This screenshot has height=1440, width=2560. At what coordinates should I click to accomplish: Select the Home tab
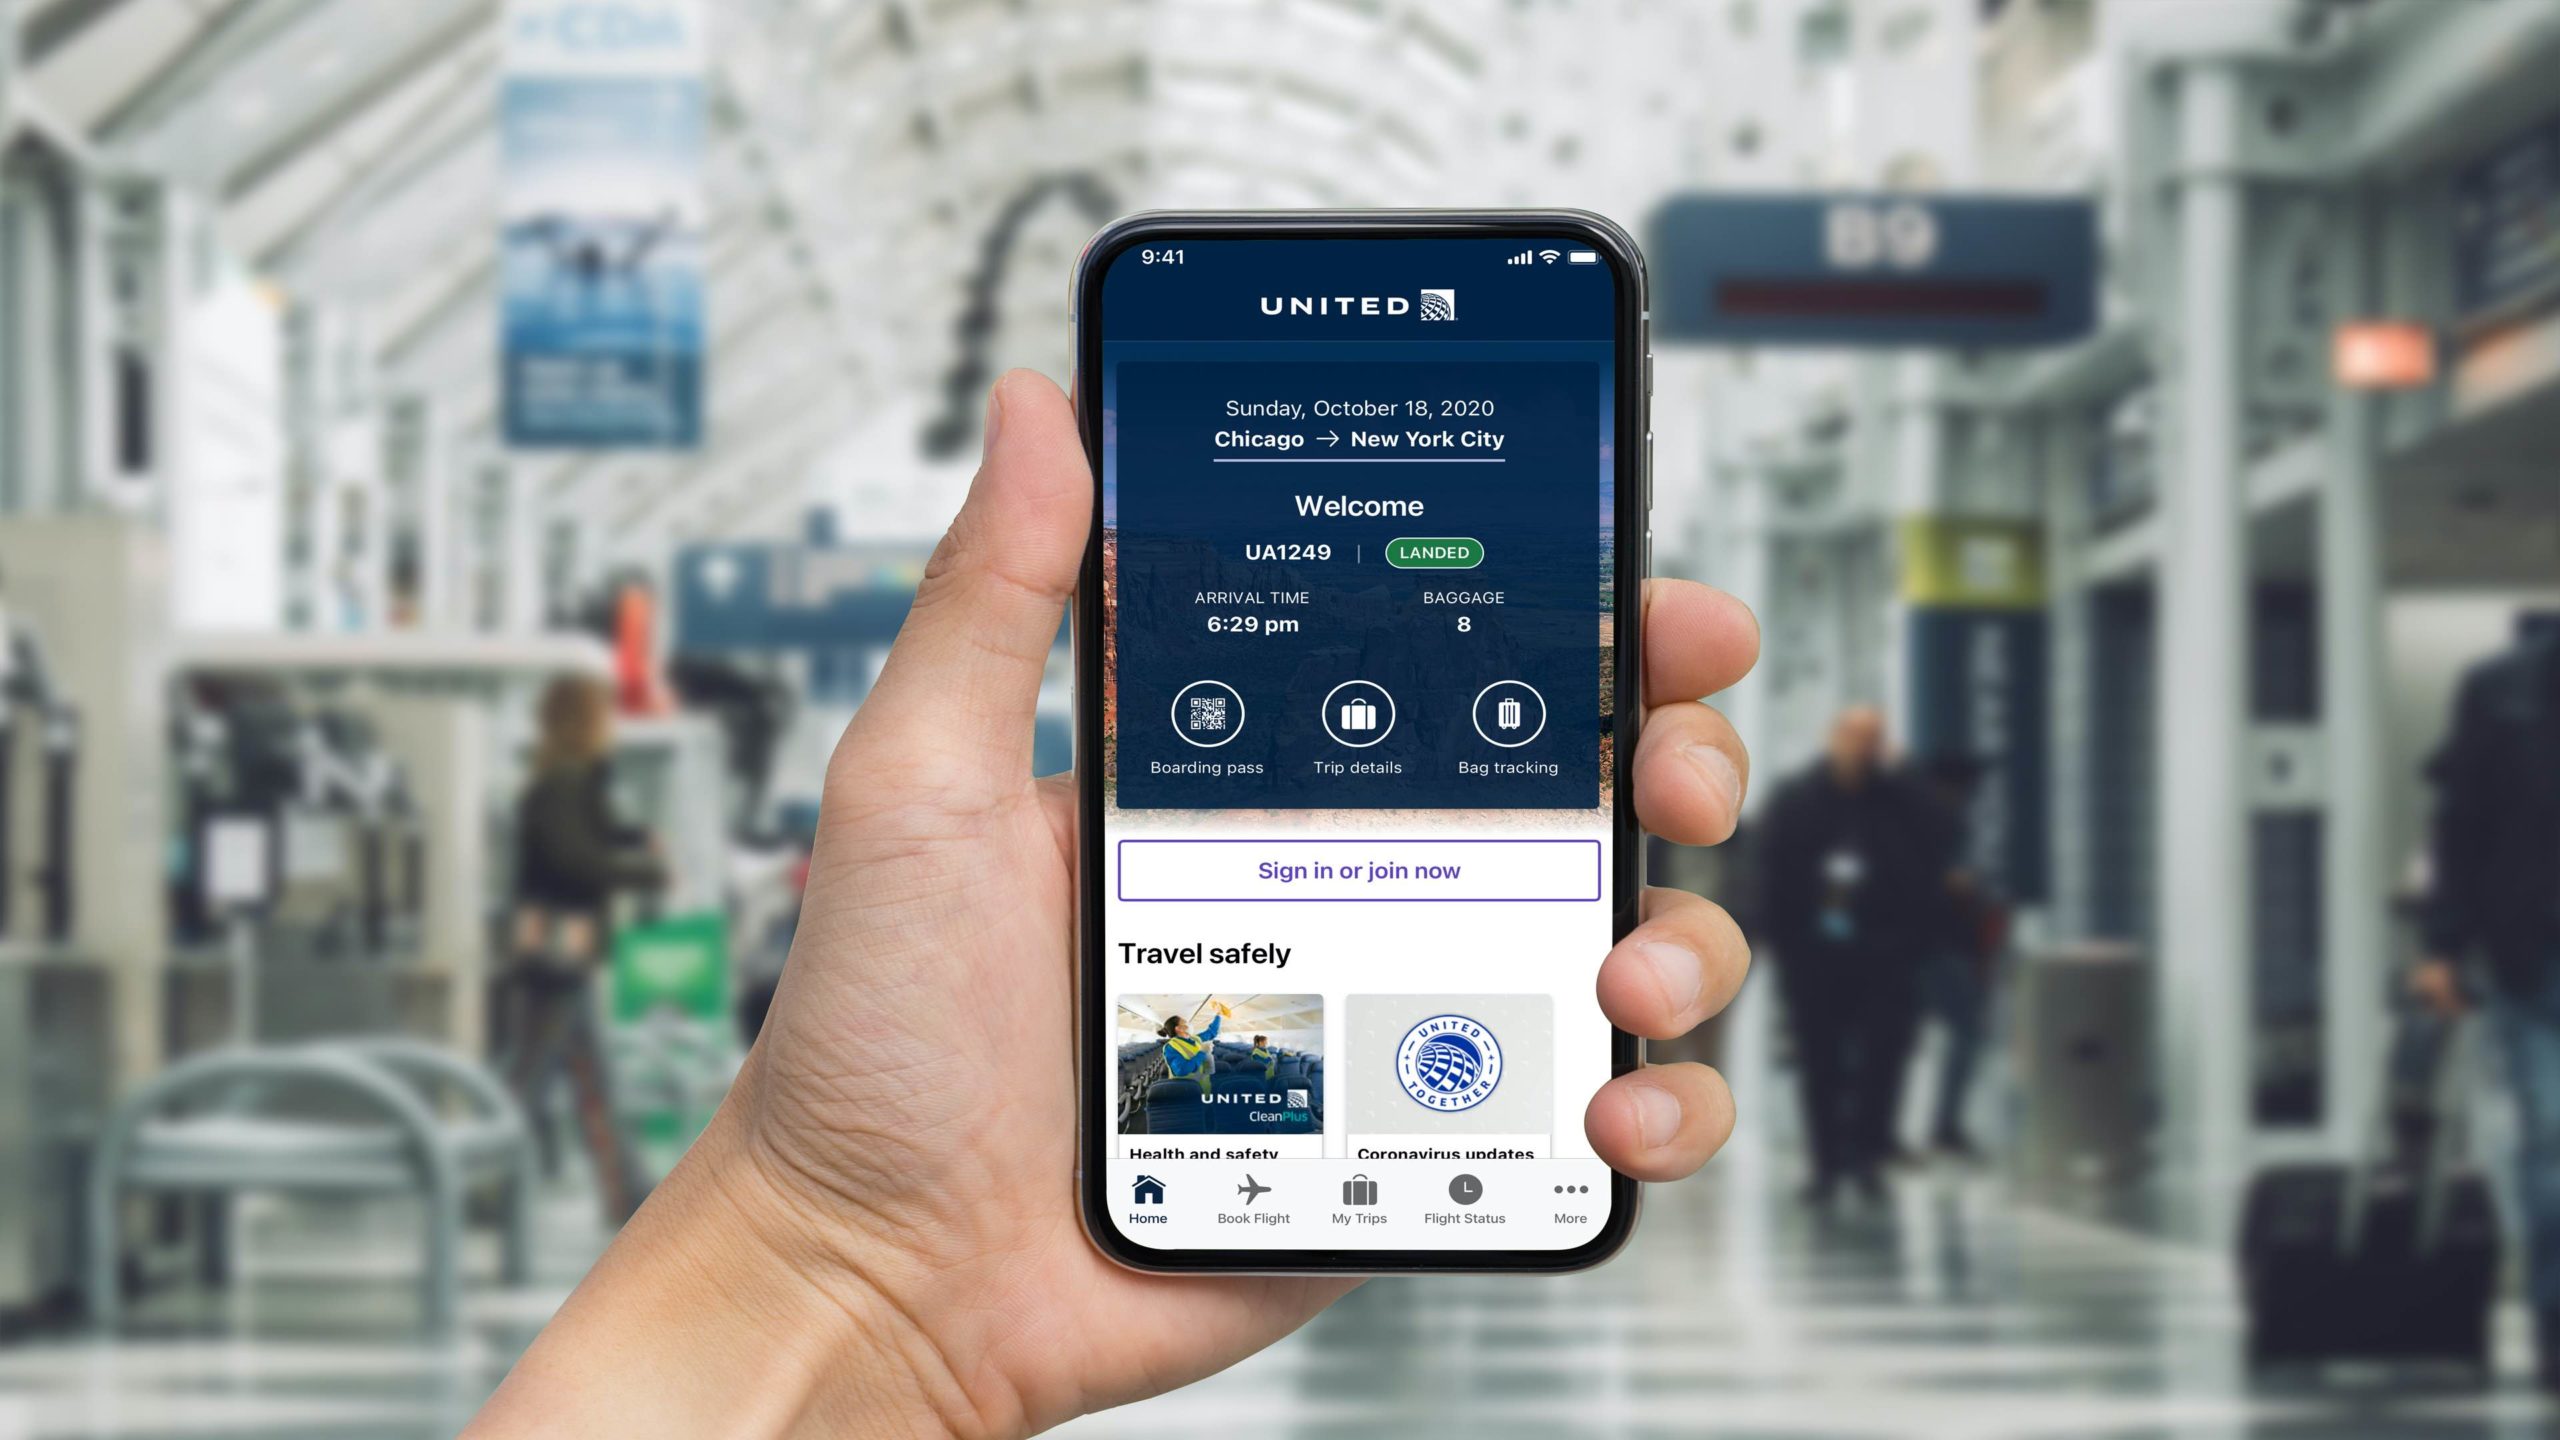(x=1143, y=1203)
